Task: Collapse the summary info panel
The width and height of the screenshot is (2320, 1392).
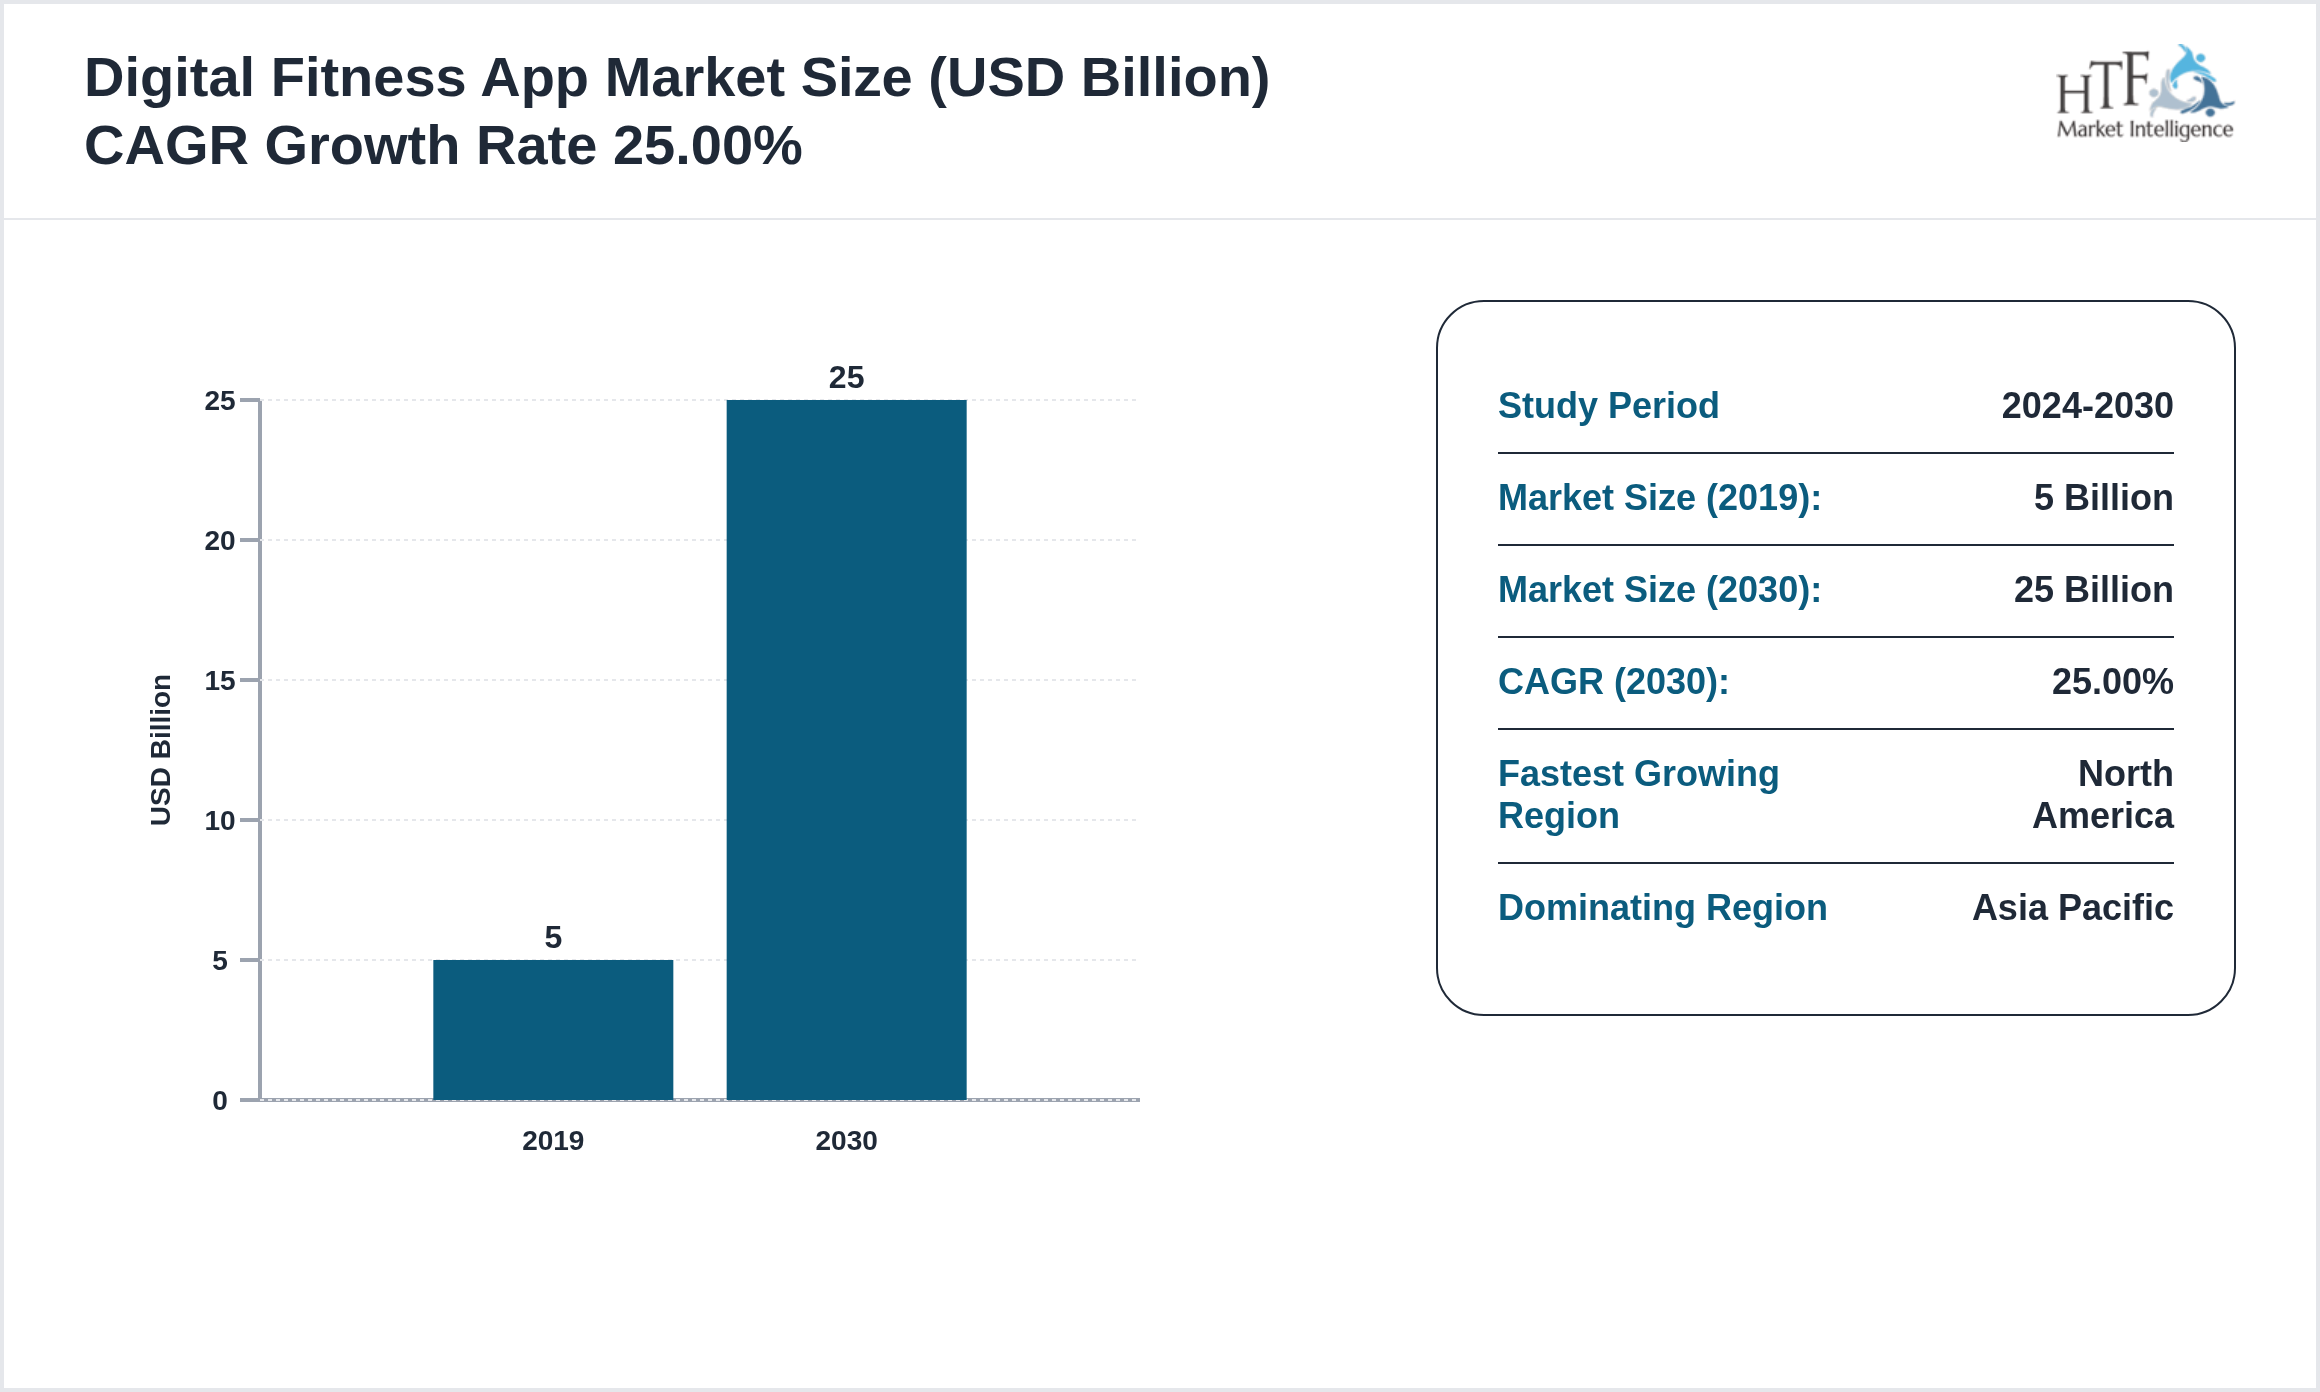Action: click(x=1840, y=660)
